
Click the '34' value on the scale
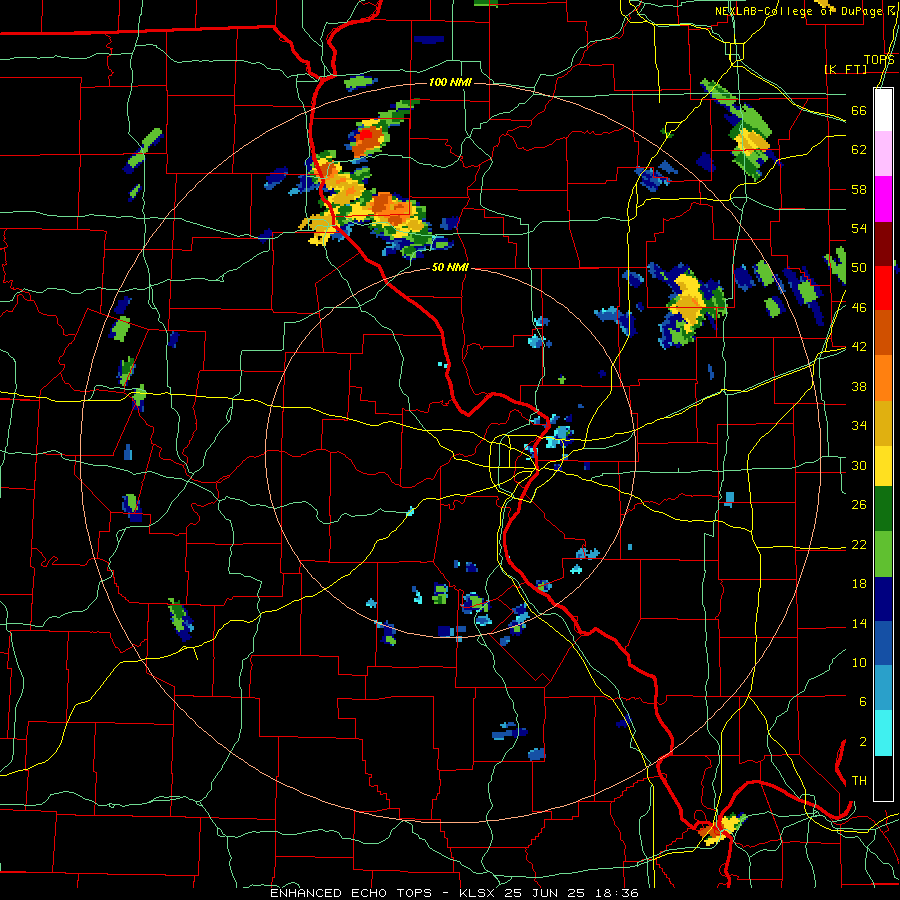tap(859, 425)
